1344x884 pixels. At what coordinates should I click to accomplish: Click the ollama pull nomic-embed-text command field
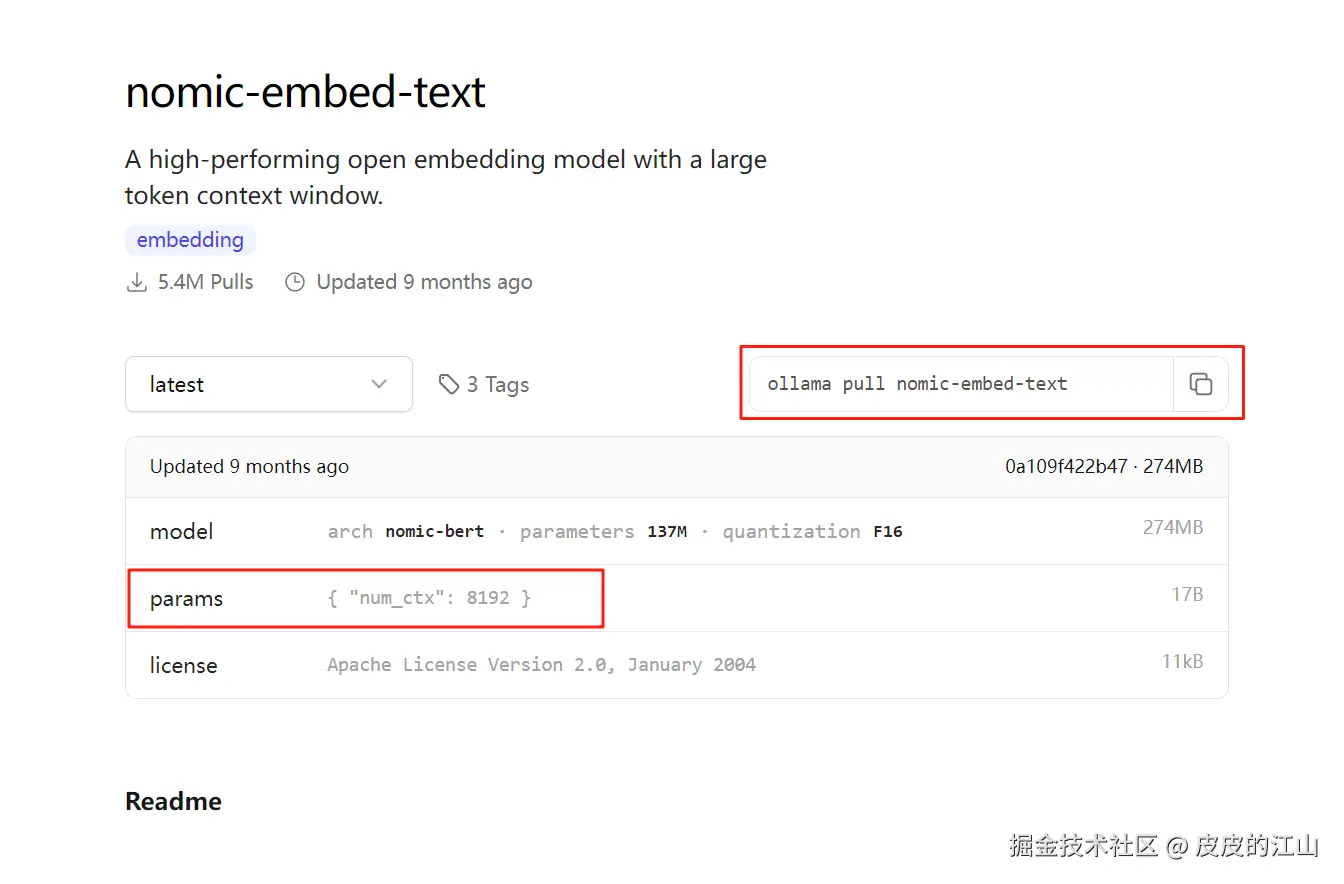pyautogui.click(x=961, y=384)
